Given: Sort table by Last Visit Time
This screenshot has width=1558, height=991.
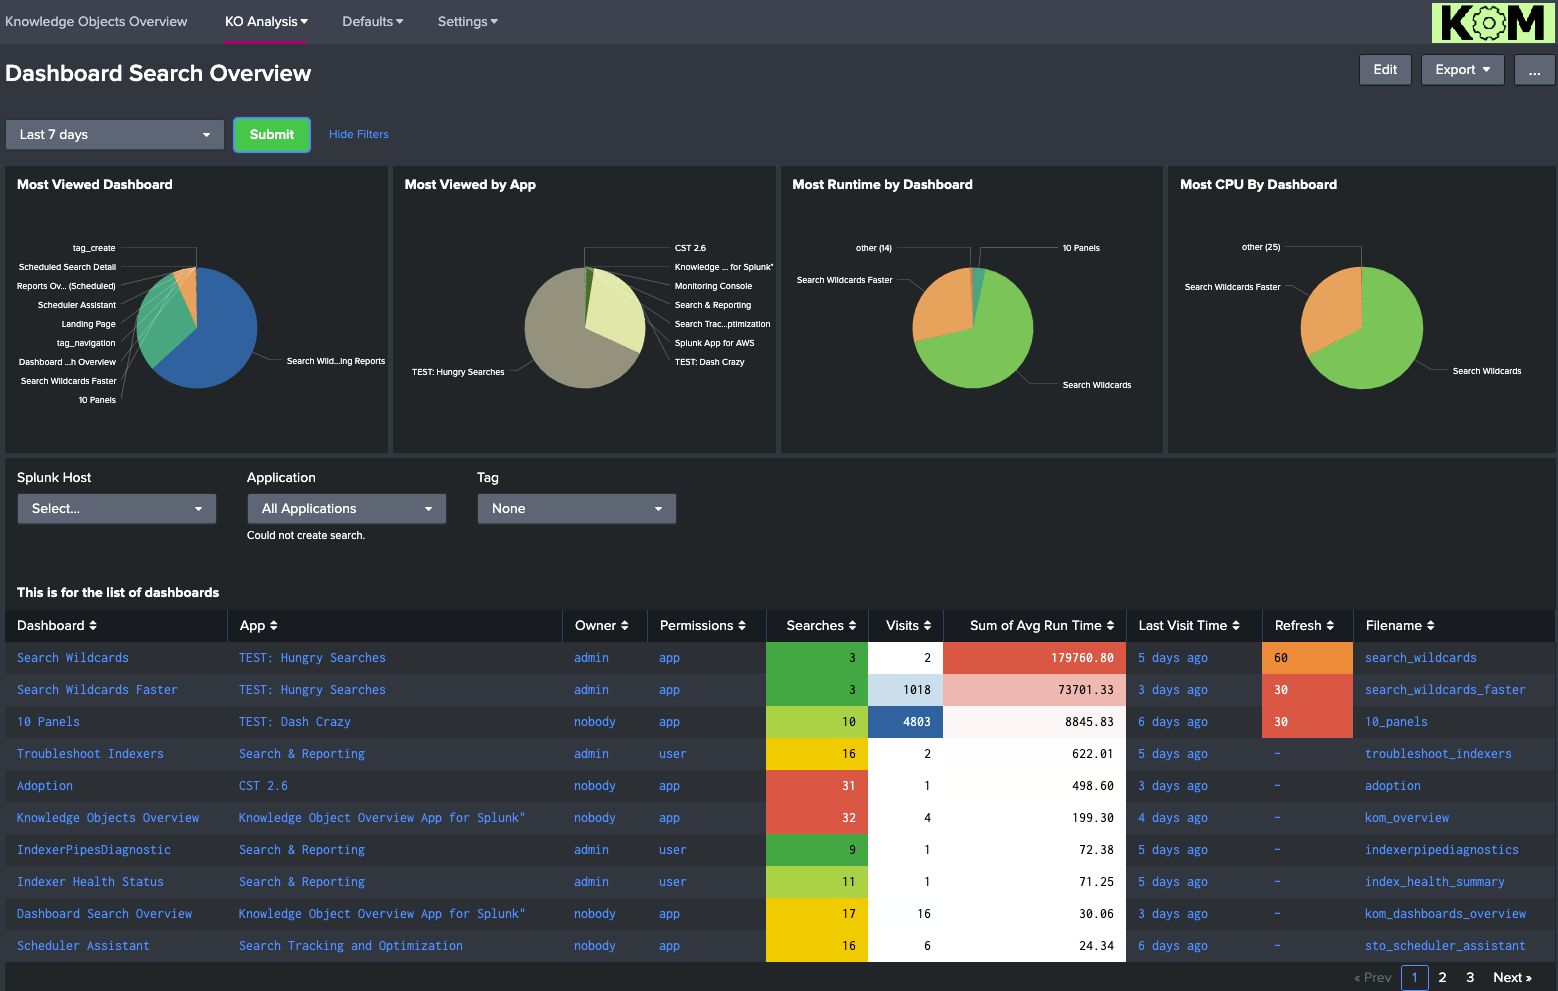Looking at the screenshot, I should click(1189, 625).
